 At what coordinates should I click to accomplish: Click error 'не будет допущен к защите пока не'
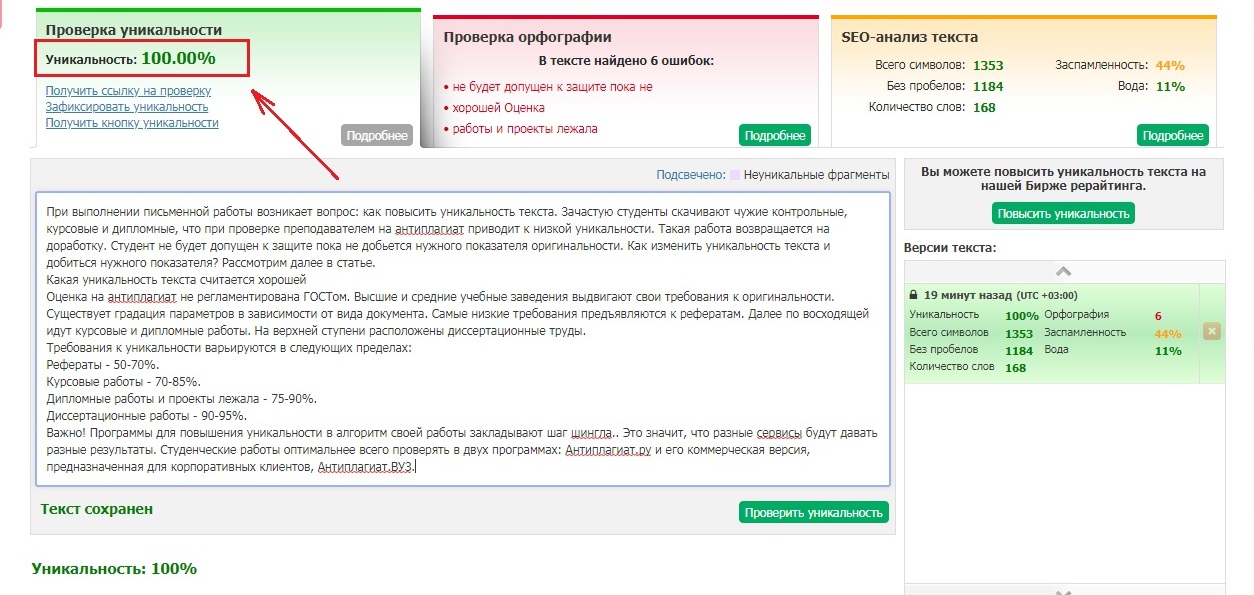coord(552,87)
